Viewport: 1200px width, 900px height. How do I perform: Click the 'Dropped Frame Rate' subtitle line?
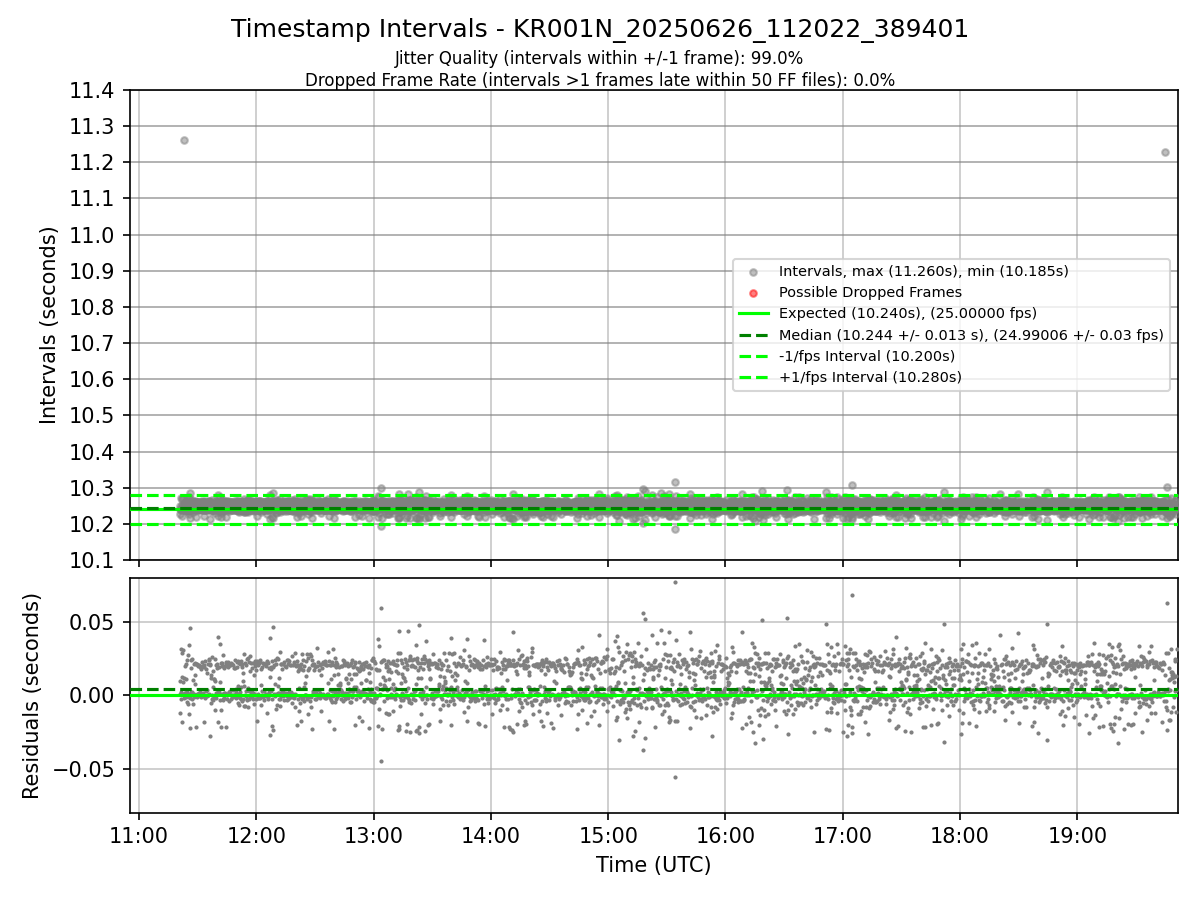tap(600, 80)
